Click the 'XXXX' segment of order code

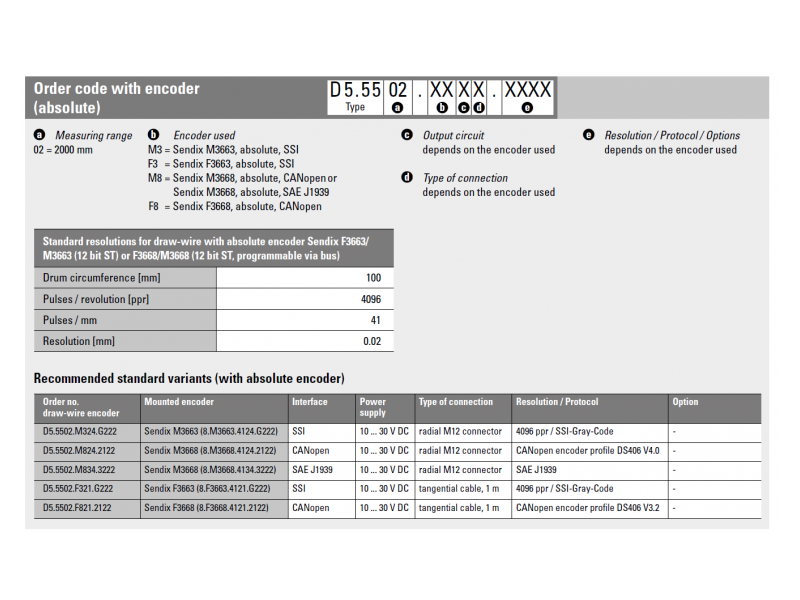pyautogui.click(x=528, y=97)
